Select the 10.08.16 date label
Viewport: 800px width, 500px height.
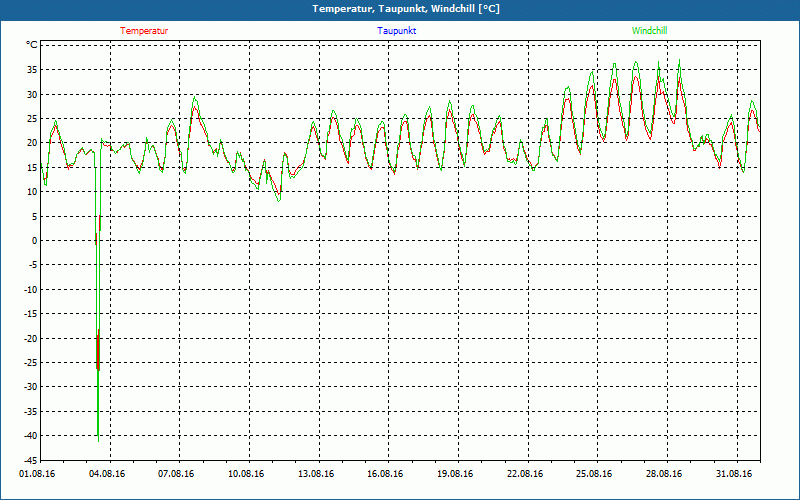(246, 473)
